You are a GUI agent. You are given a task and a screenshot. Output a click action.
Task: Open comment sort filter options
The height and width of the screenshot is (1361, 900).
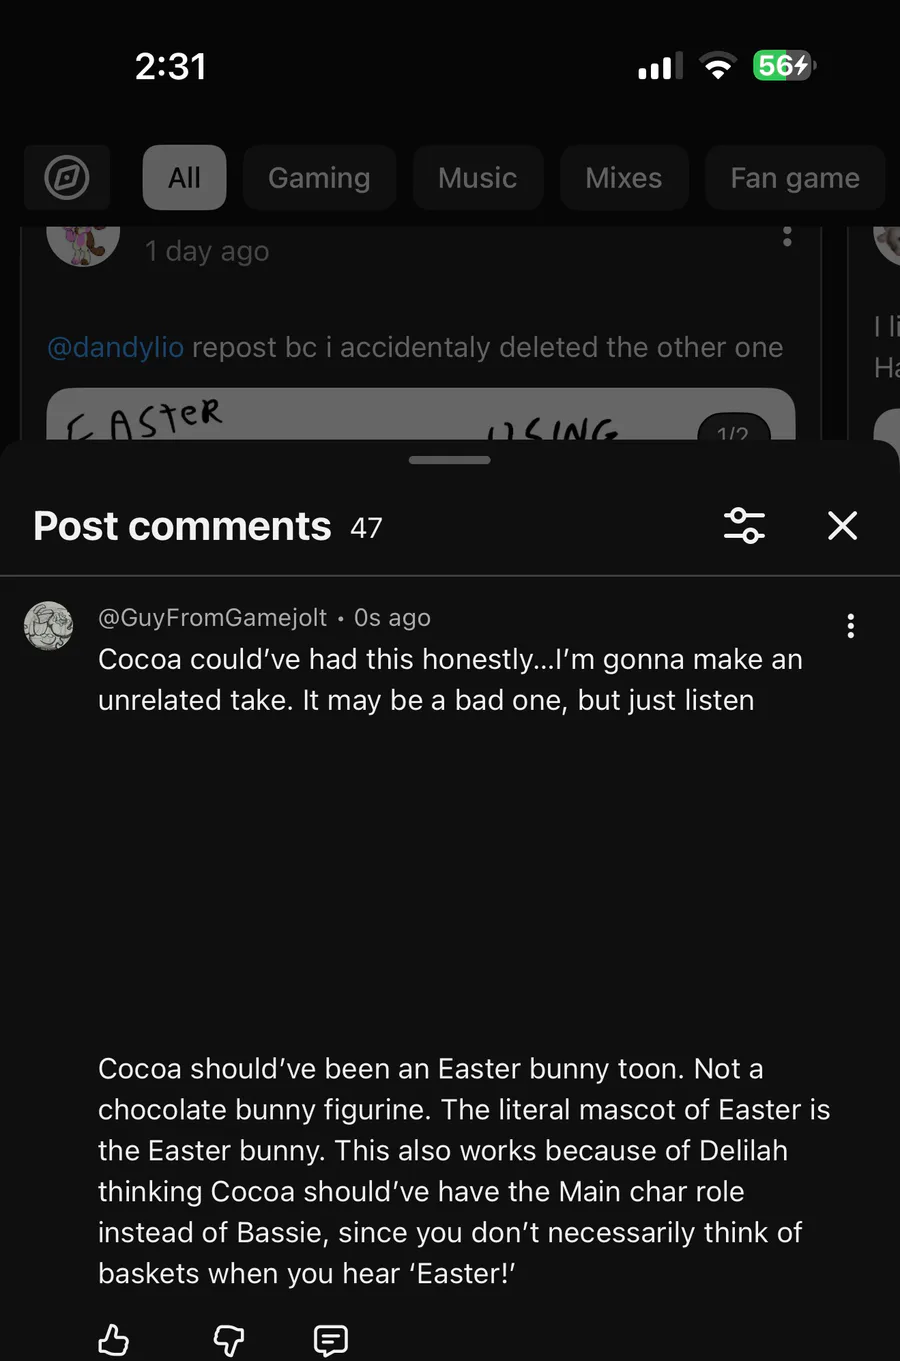[x=744, y=525]
